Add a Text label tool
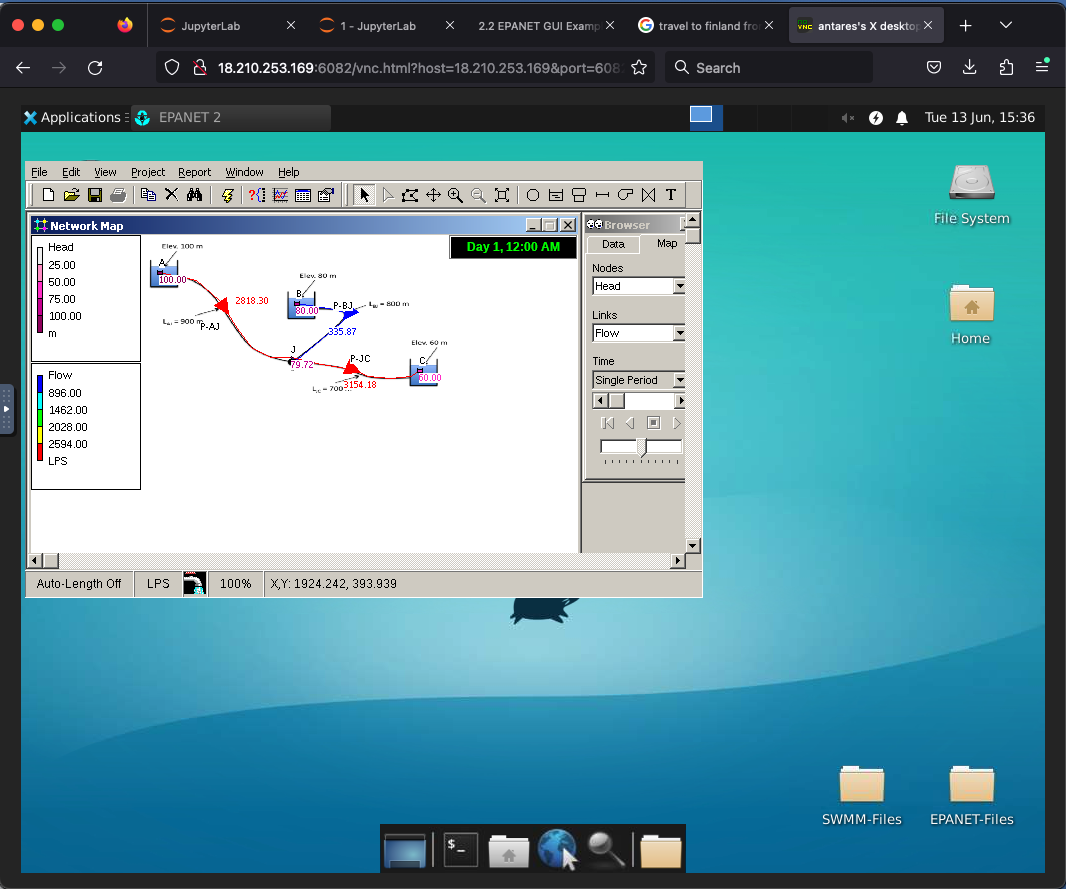 pos(671,195)
